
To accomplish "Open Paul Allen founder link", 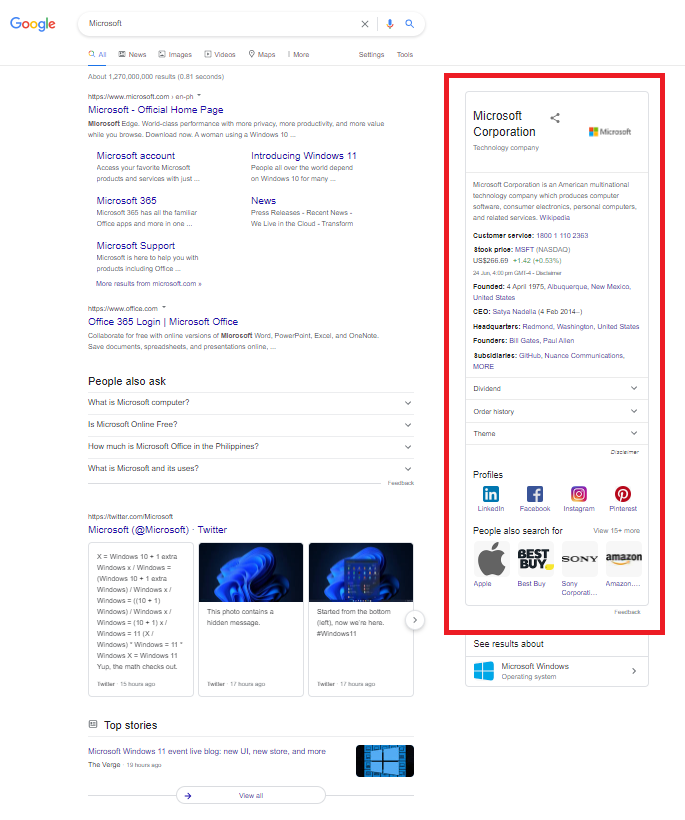I will click(558, 340).
